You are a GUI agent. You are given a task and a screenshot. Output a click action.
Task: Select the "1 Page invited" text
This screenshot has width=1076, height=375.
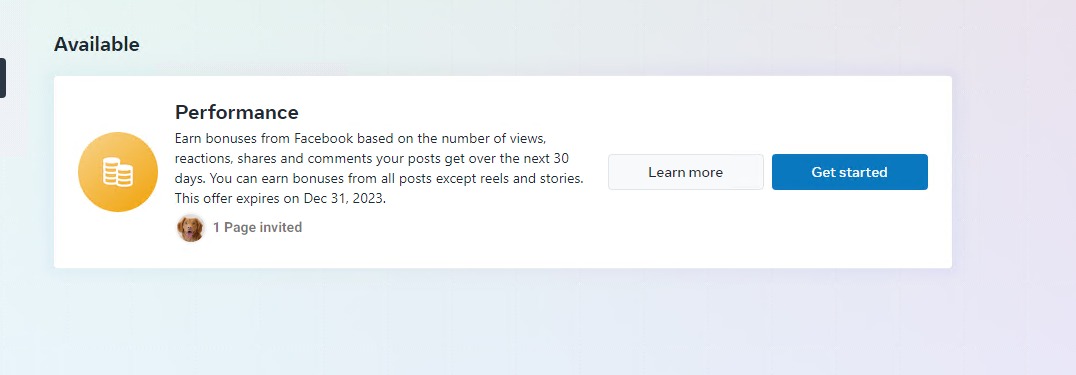pyautogui.click(x=257, y=227)
